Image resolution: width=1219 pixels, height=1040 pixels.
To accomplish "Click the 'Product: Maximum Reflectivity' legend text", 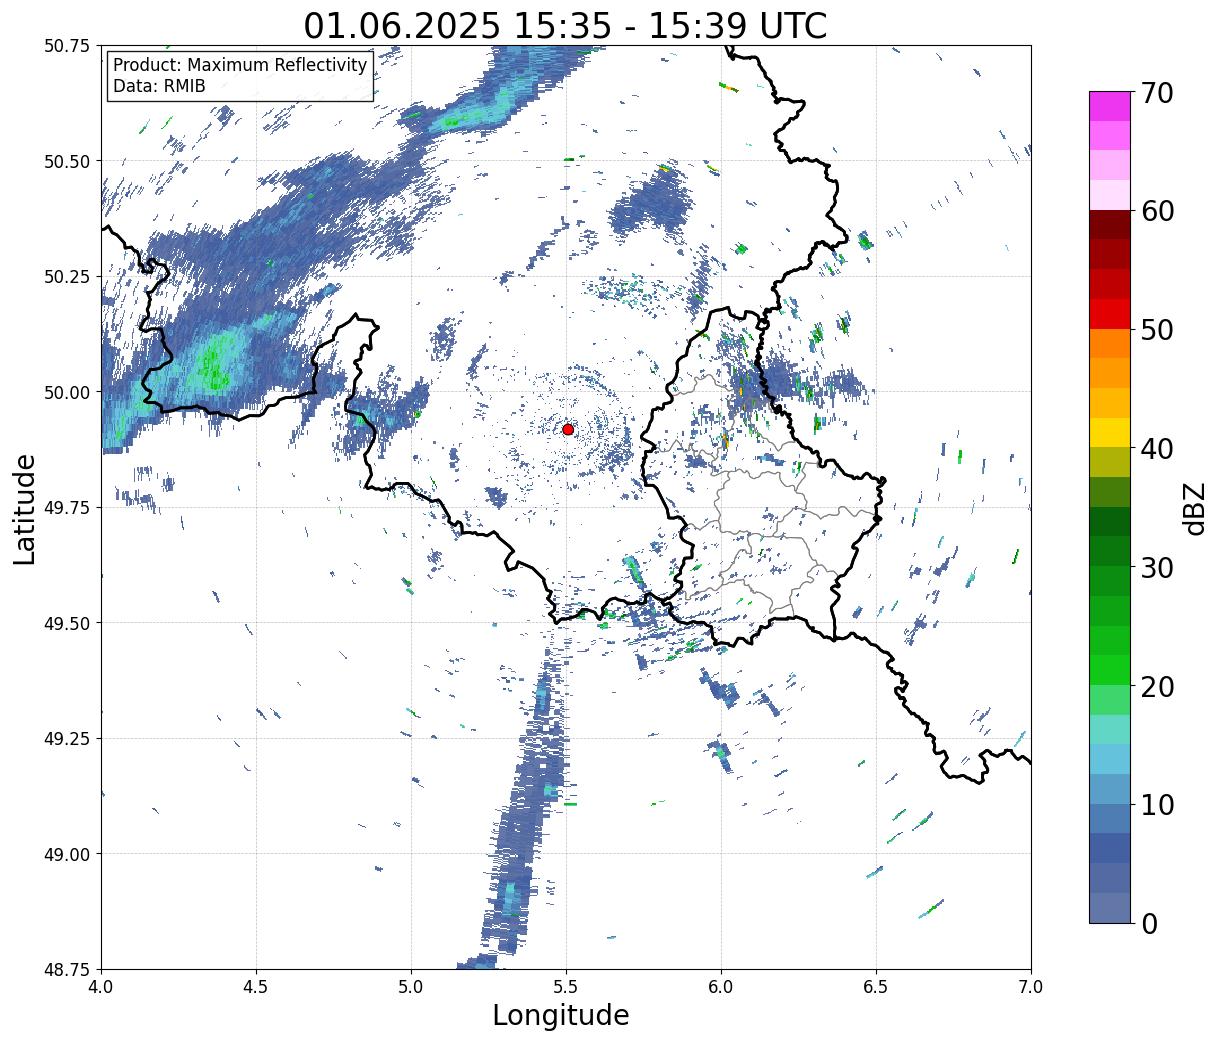I will [x=240, y=65].
